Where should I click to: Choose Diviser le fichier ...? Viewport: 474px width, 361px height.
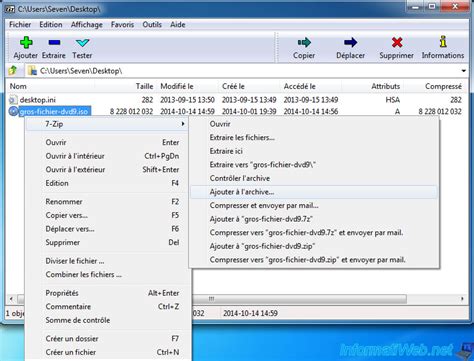point(107,261)
